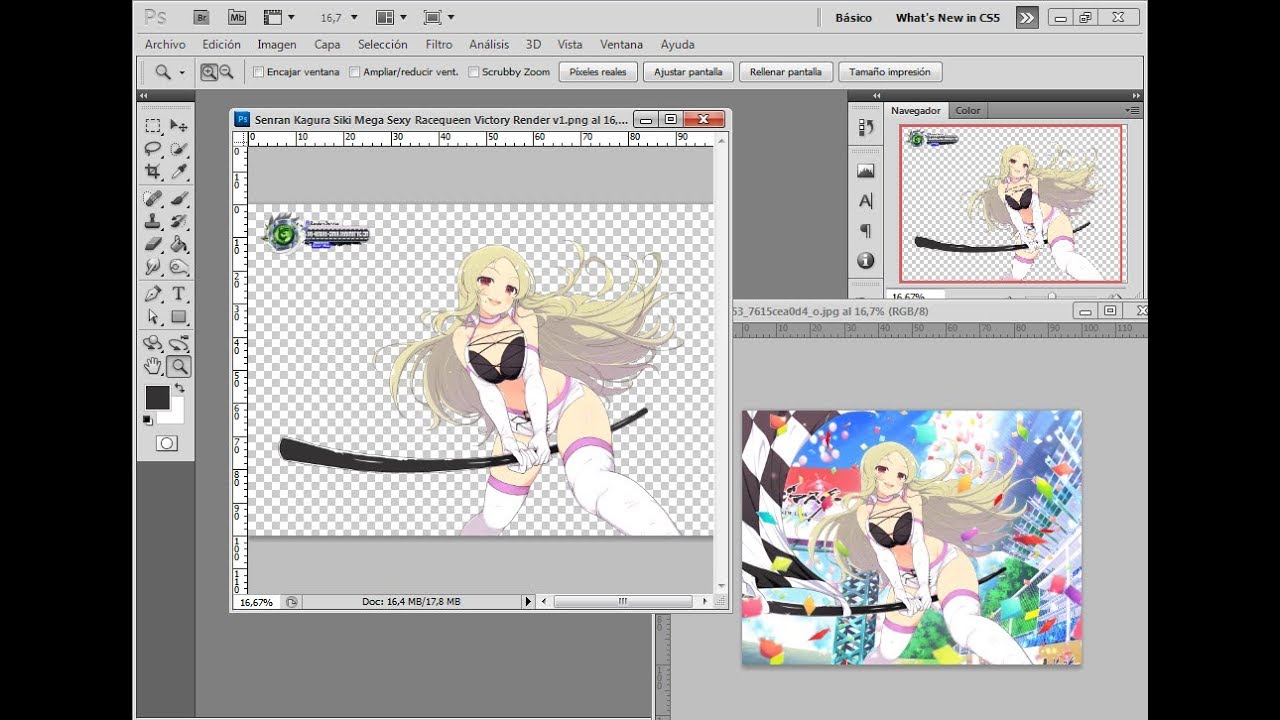Open the History panel icon

[866, 127]
